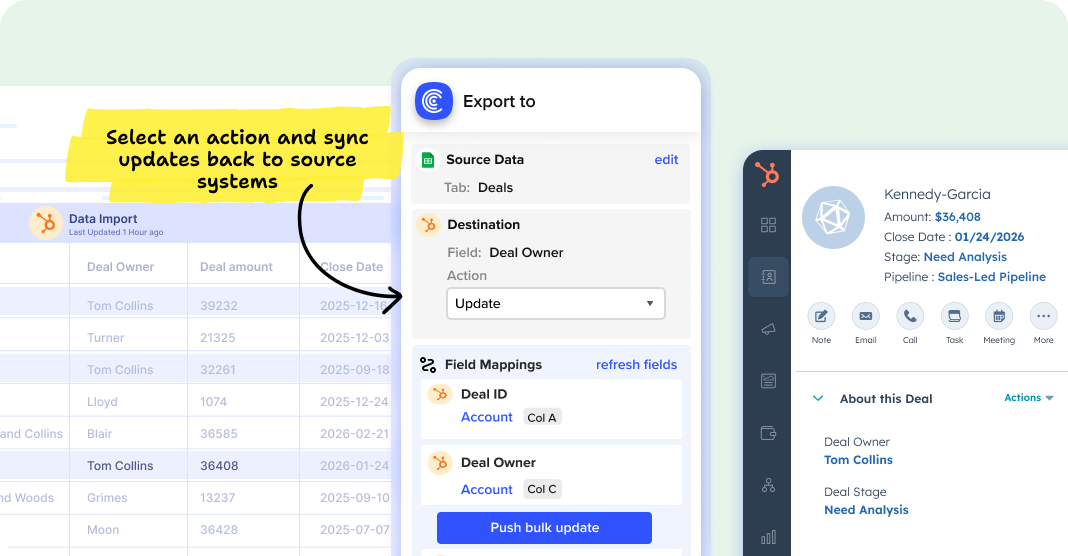Open the content page icon in sidebar

tap(768, 381)
